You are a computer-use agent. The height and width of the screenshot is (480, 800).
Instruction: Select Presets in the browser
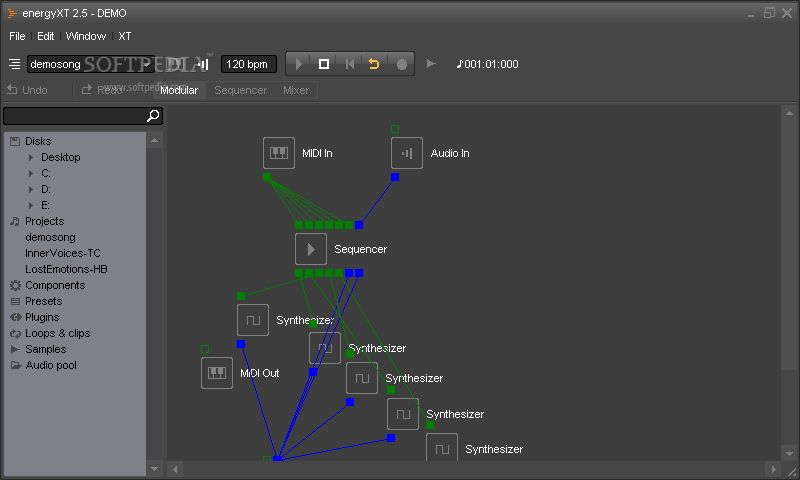[43, 301]
